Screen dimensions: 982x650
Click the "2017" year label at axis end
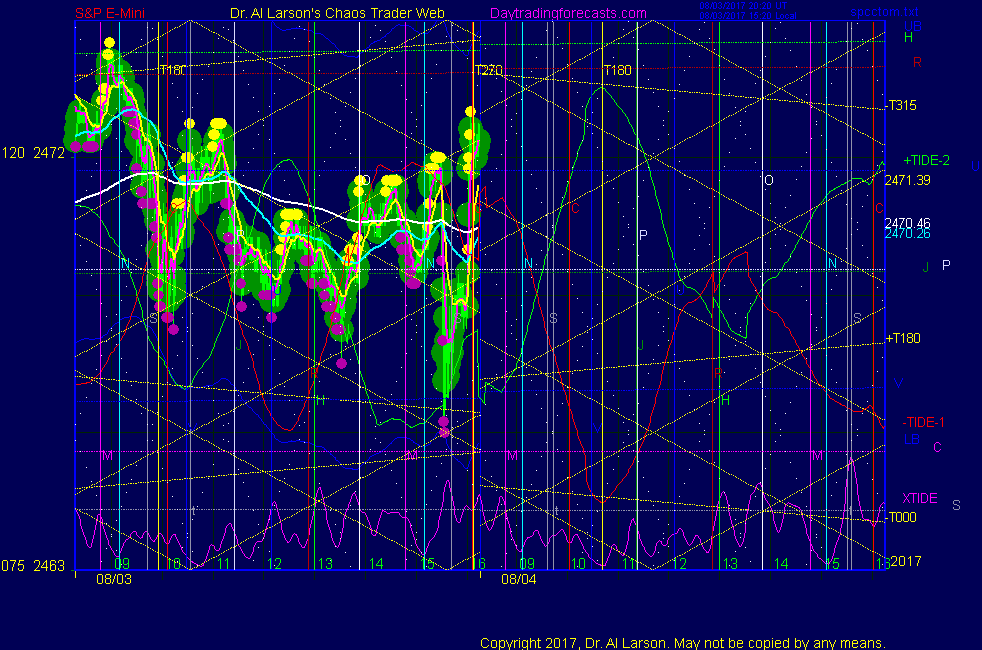click(906, 561)
